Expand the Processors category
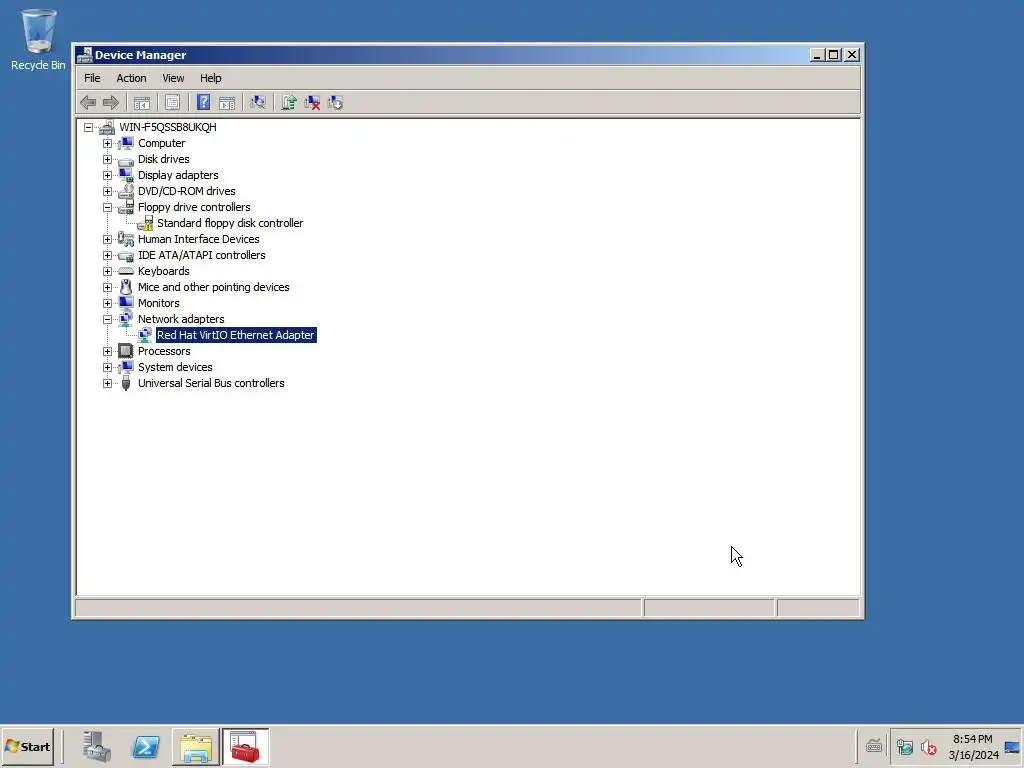 tap(107, 351)
